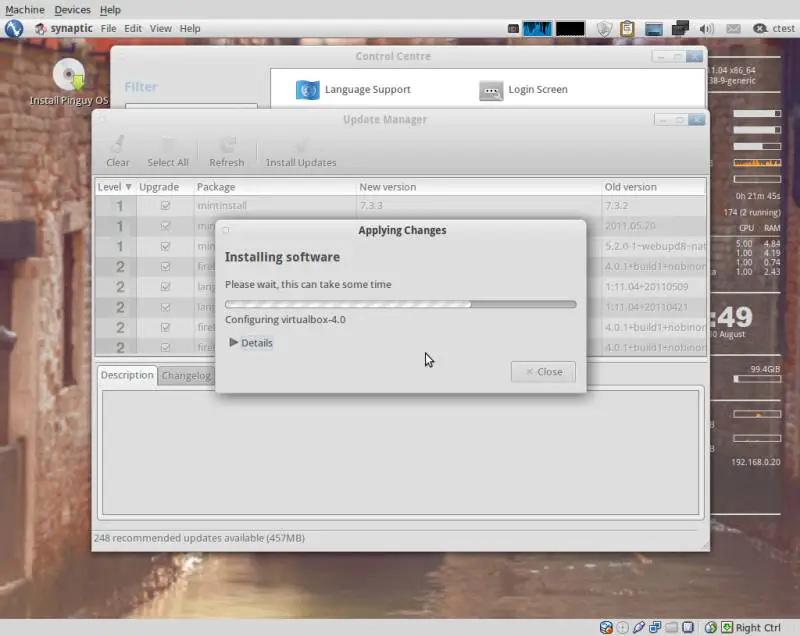This screenshot has height=636, width=800.
Task: Open the mail envelope indicator
Action: tap(733, 29)
